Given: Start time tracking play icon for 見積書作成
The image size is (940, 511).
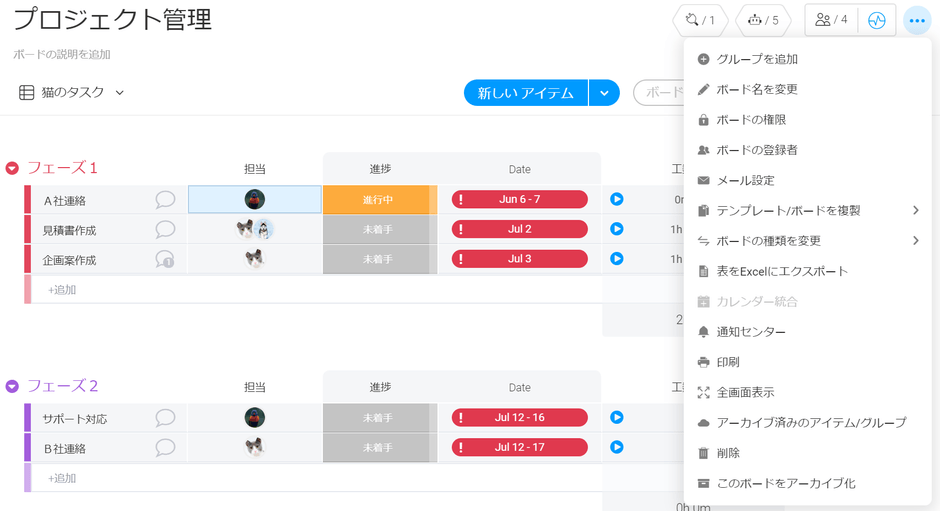Looking at the screenshot, I should (617, 229).
